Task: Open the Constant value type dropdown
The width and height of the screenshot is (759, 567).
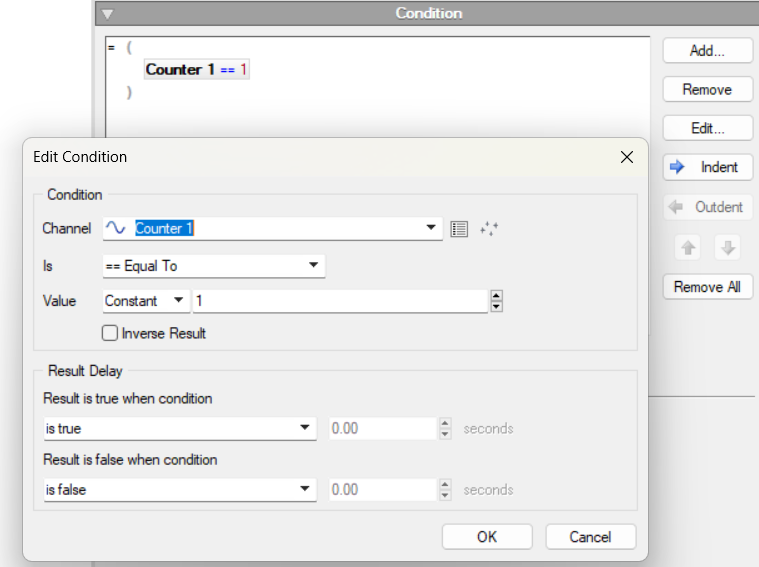Action: [x=178, y=301]
